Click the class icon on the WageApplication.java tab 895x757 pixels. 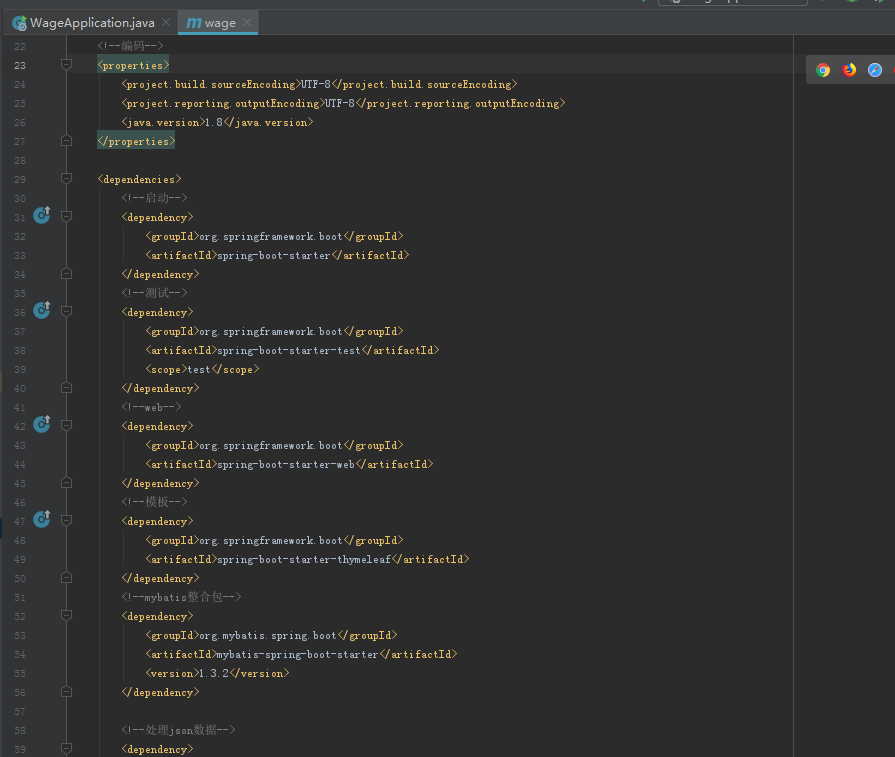(19, 23)
